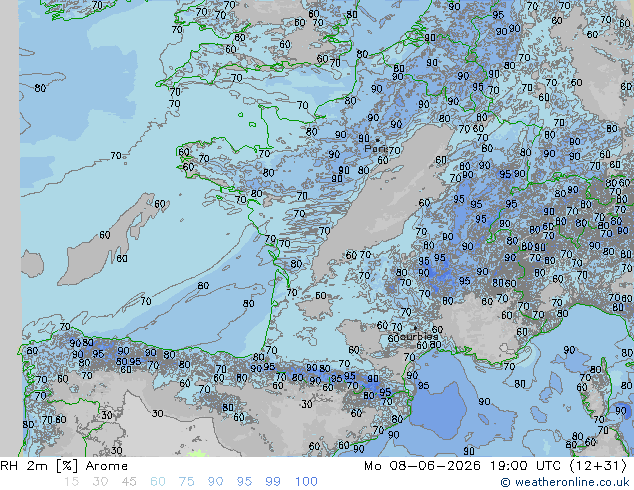The image size is (634, 490).
Task: Click the legend value 15
Action: click(71, 482)
